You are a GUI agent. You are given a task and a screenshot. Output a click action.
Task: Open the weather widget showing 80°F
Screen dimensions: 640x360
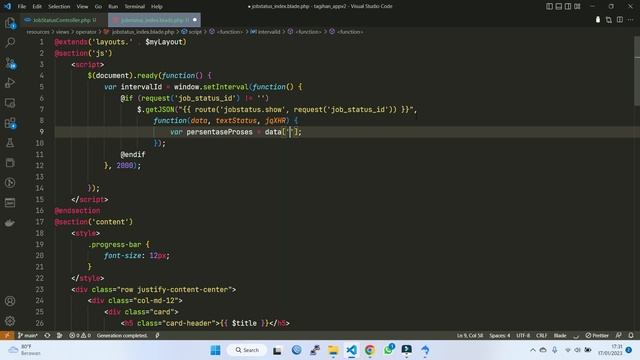point(24,350)
